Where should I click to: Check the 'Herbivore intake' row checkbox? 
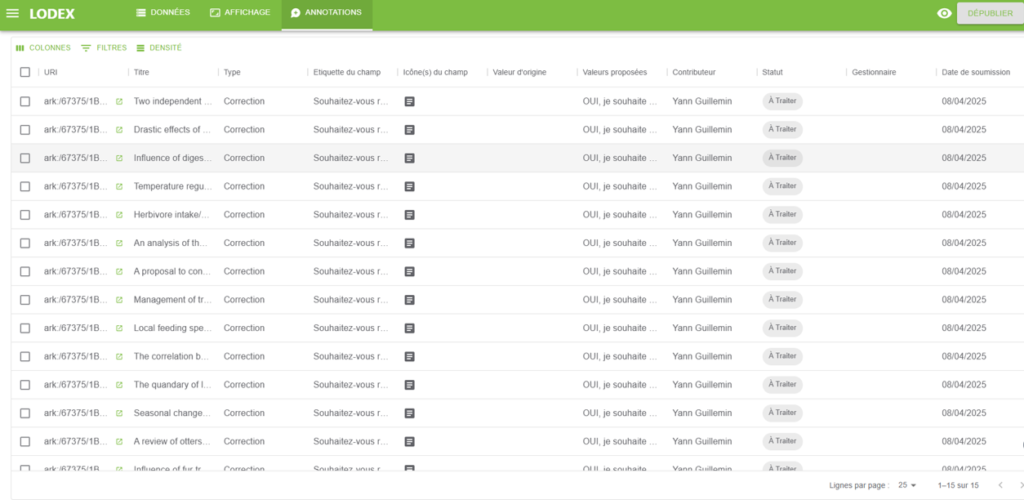25,215
